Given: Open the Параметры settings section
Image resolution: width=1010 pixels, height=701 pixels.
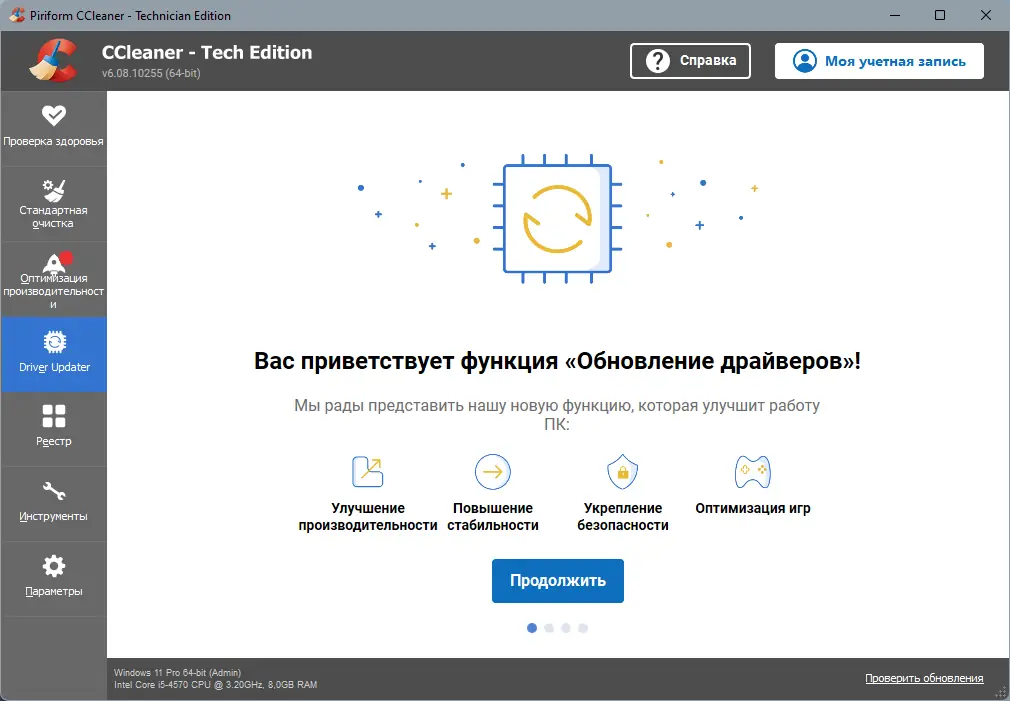Looking at the screenshot, I should [x=54, y=577].
